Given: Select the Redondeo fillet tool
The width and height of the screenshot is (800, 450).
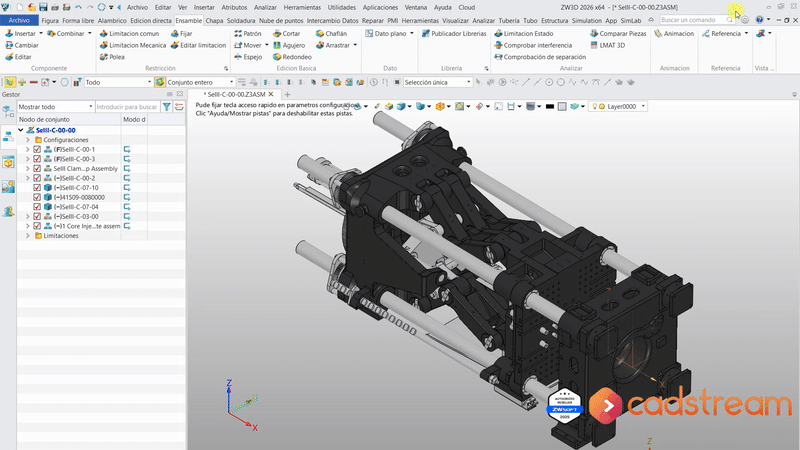Looking at the screenshot, I should tap(292, 57).
